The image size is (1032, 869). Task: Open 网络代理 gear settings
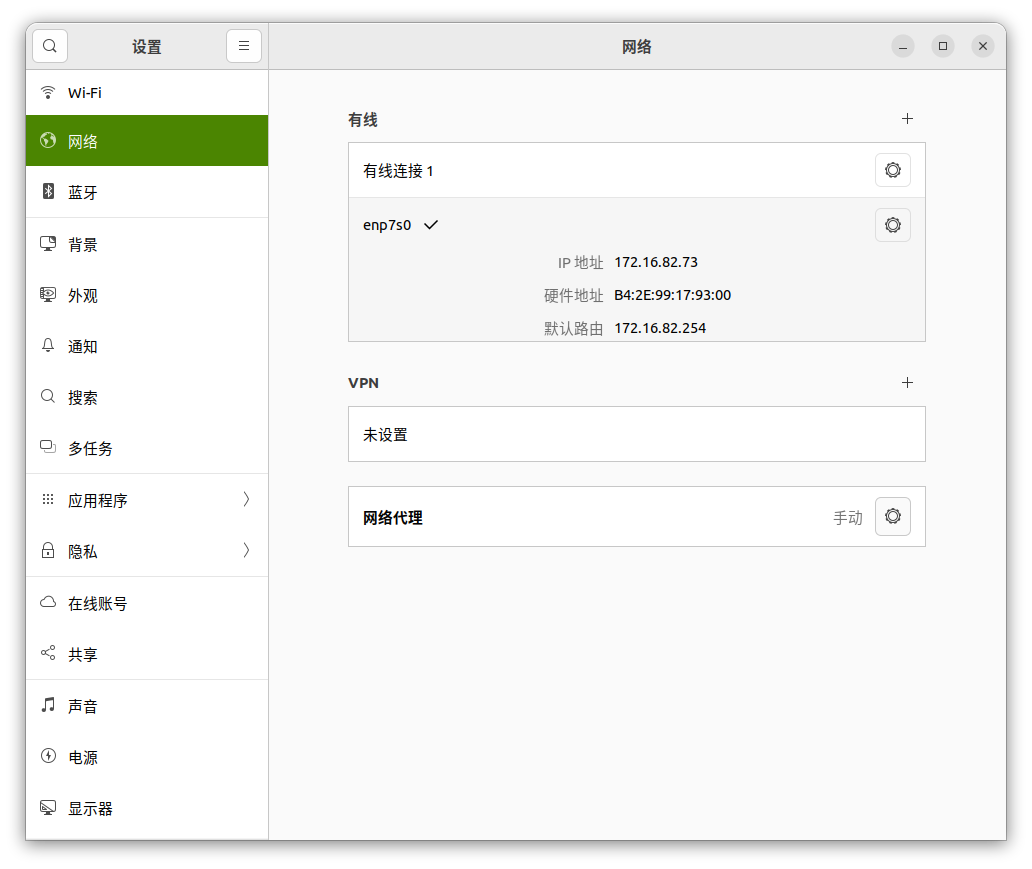coord(892,517)
